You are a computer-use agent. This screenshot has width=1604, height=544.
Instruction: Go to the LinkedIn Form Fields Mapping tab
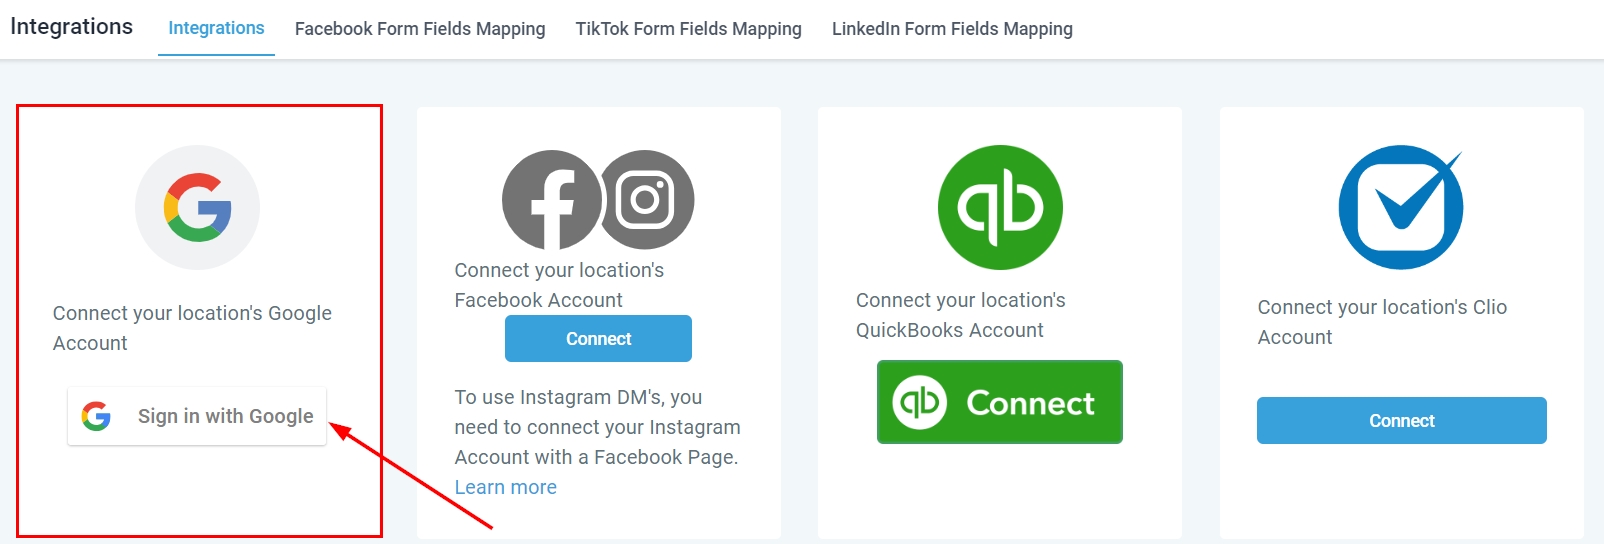(952, 29)
